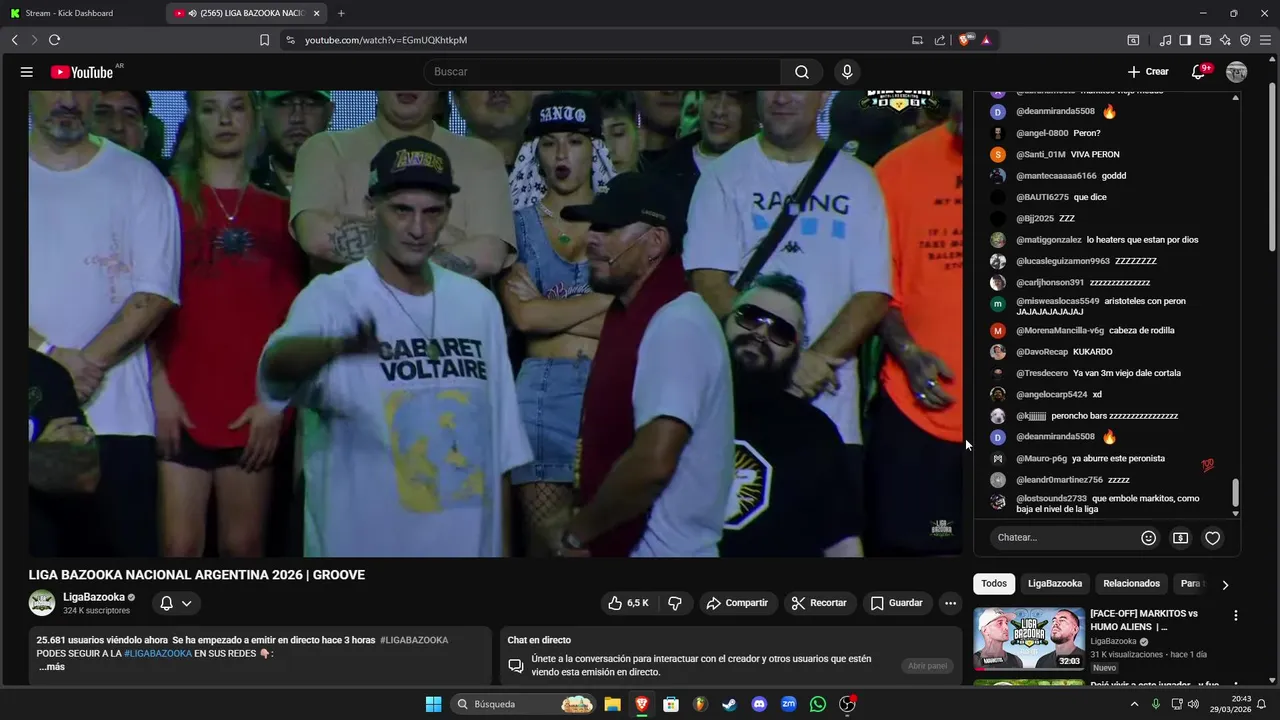Open YouTube notifications bell

(x=1198, y=72)
